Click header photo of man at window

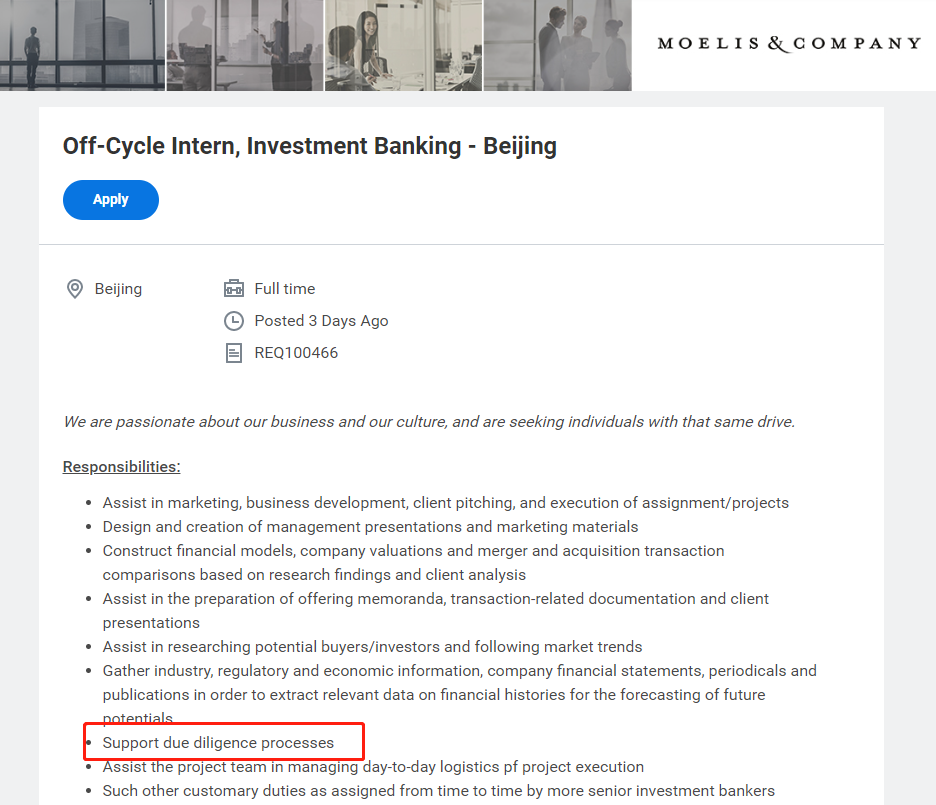coord(82,45)
